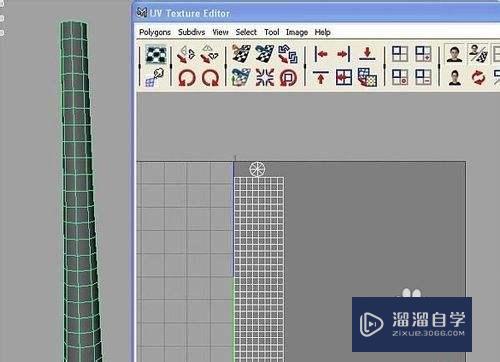Open the Select menu
Viewport: 500px width, 362px height.
coord(246,32)
